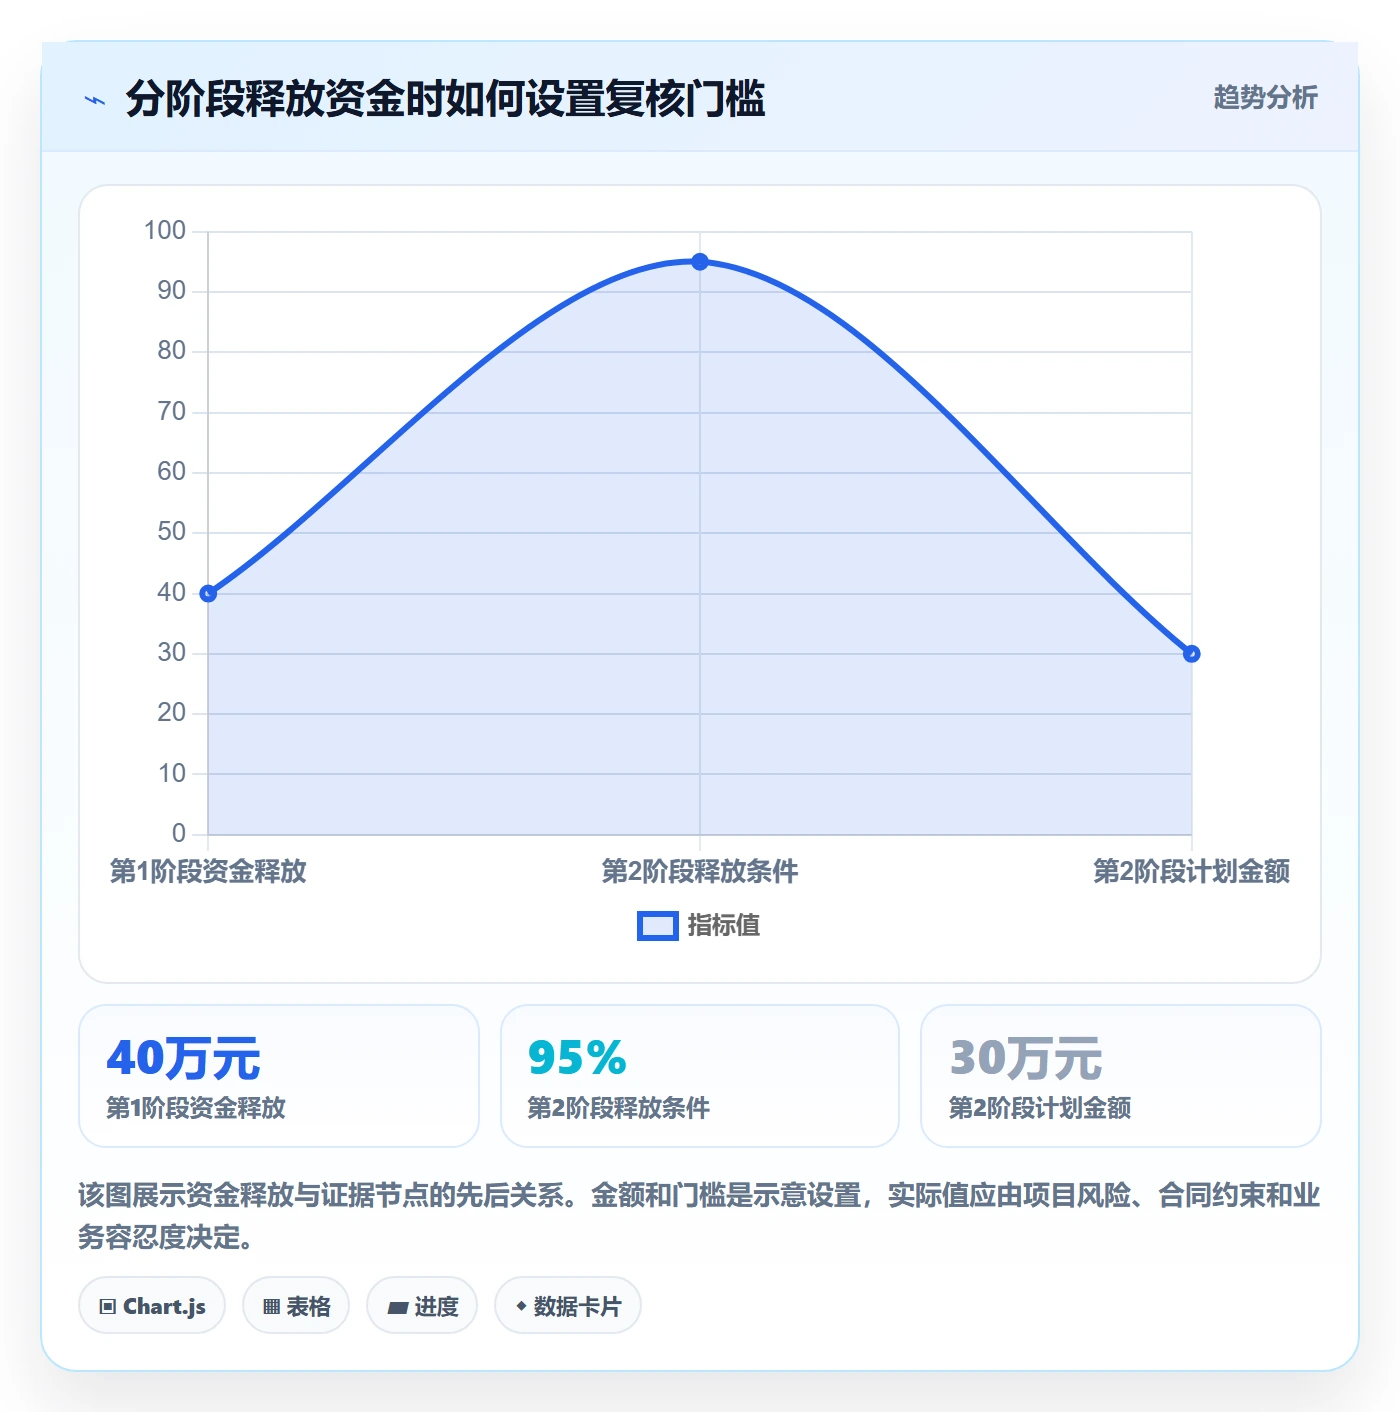Select the data point at value 95

coord(700,262)
